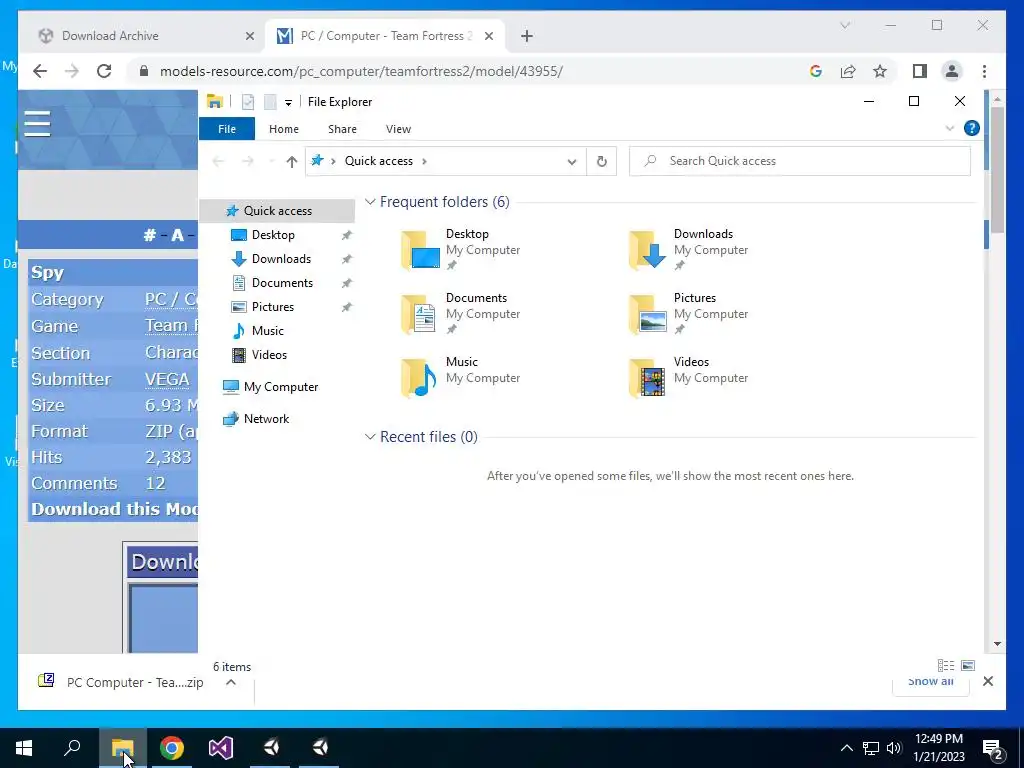Expand the ribbon with the chevron
Viewport: 1024px width, 768px height.
tap(950, 128)
